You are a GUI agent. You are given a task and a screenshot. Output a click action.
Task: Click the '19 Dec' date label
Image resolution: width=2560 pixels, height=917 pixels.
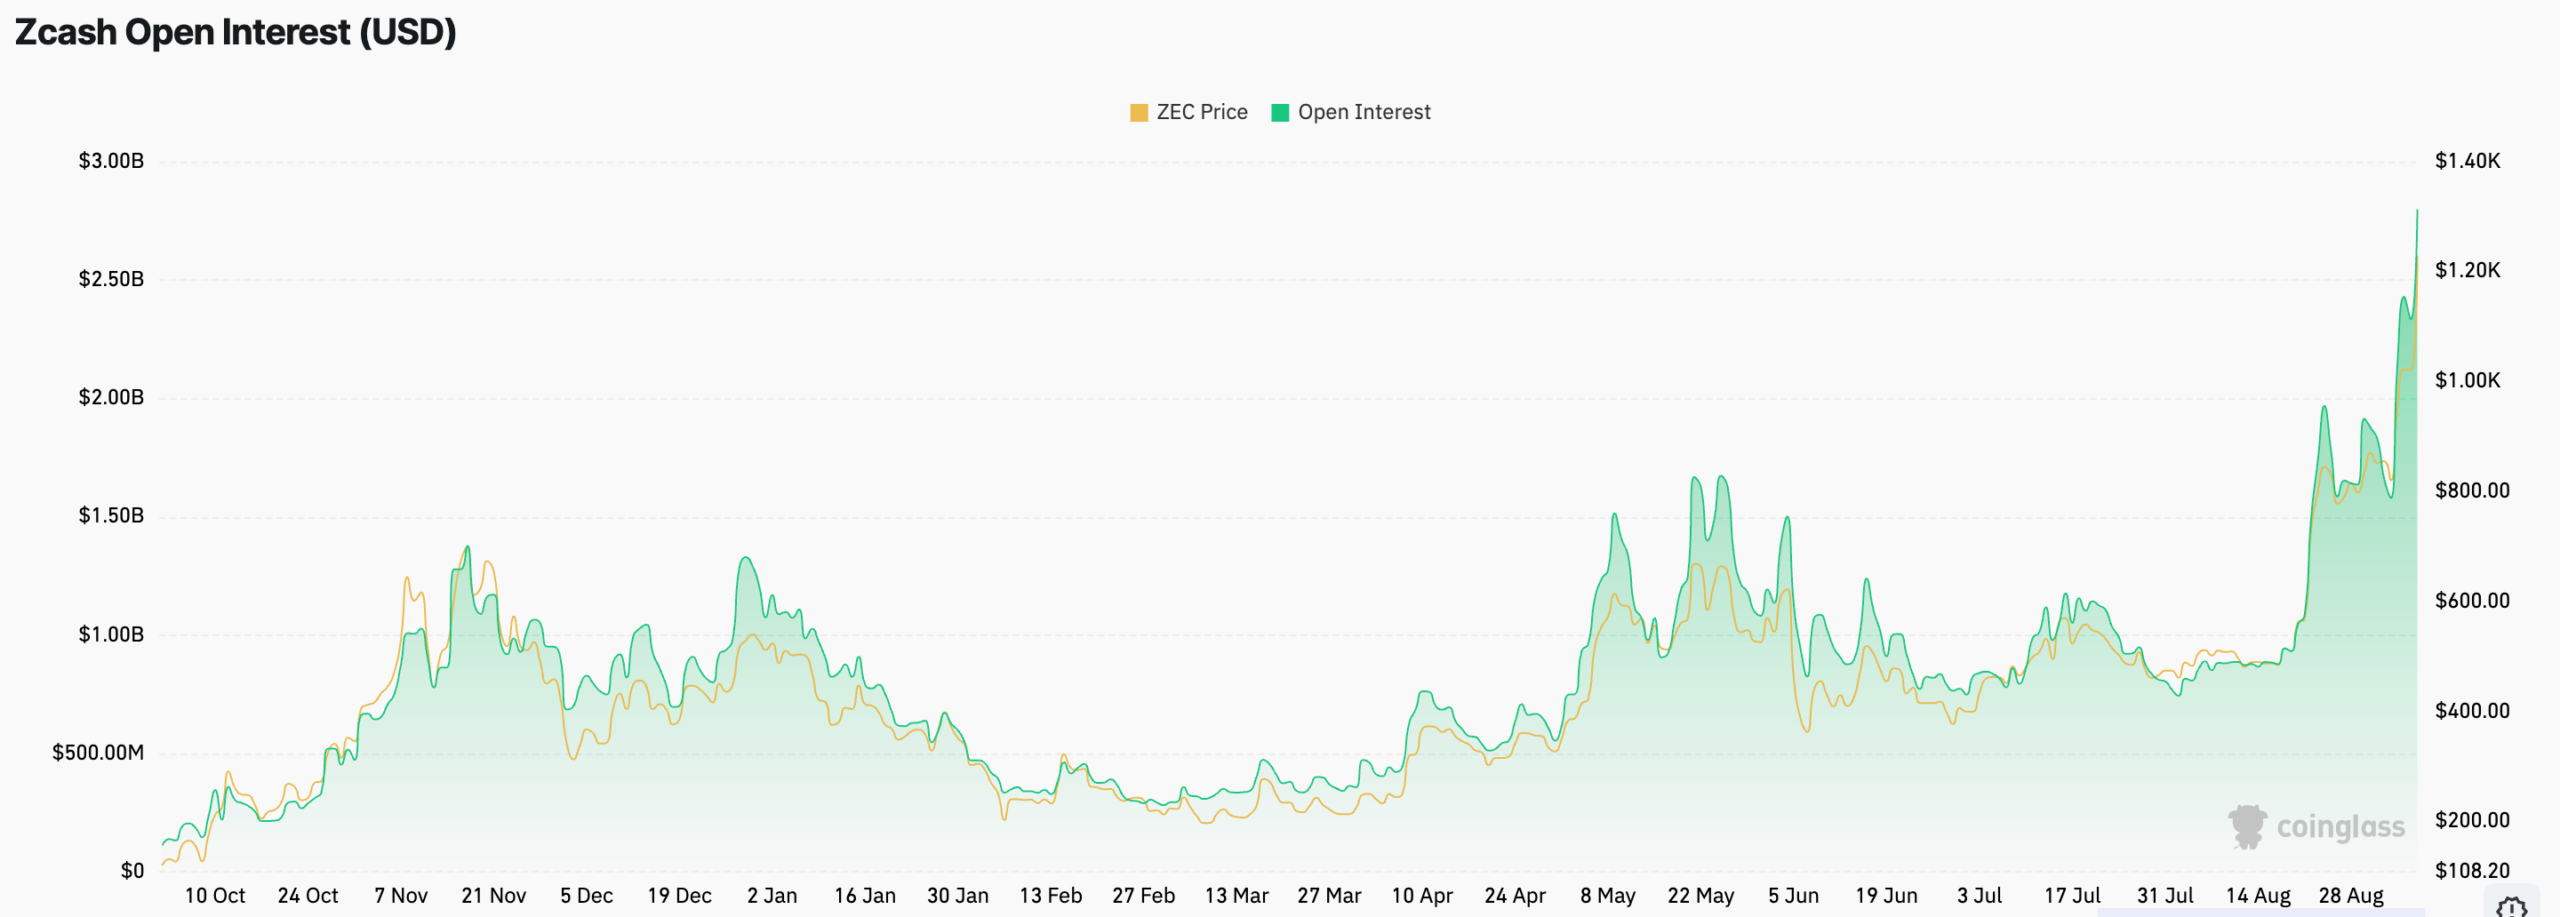tap(680, 896)
